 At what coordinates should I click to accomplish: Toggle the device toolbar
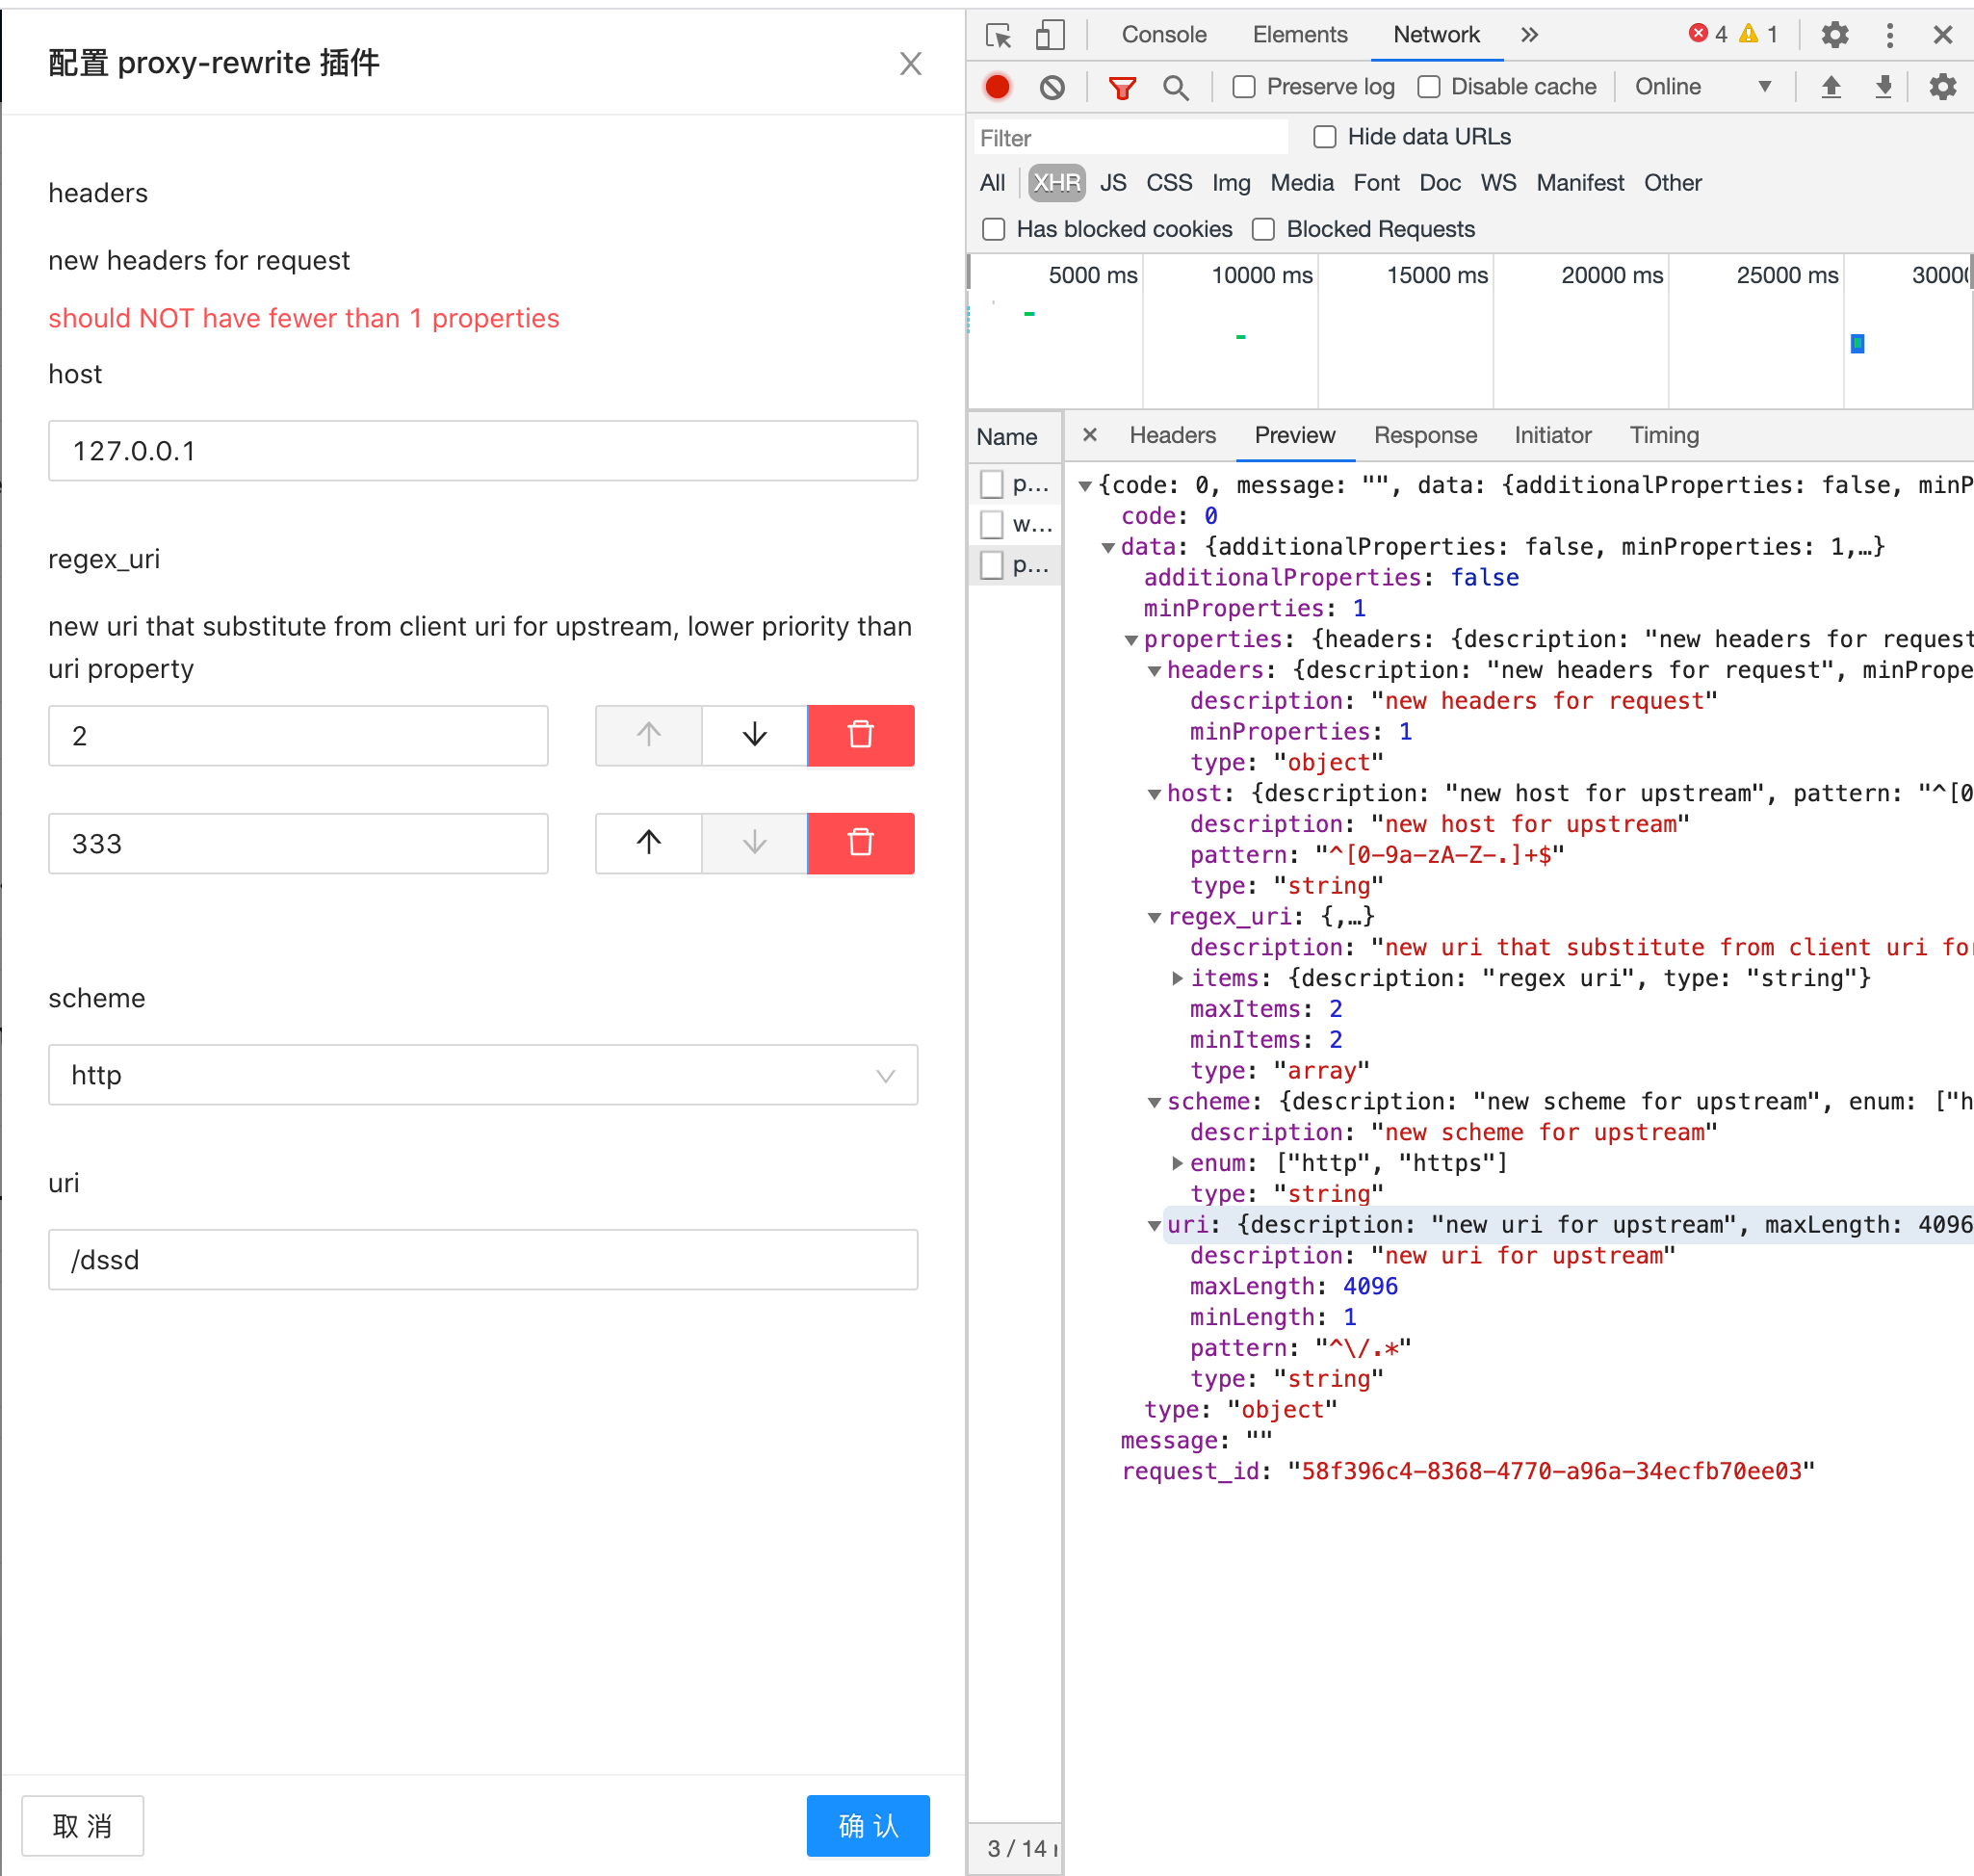[1049, 35]
